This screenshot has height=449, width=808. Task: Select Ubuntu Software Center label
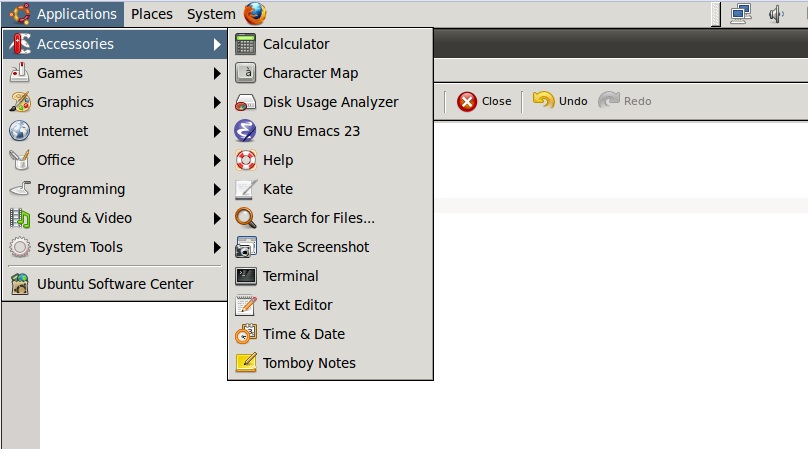click(115, 284)
